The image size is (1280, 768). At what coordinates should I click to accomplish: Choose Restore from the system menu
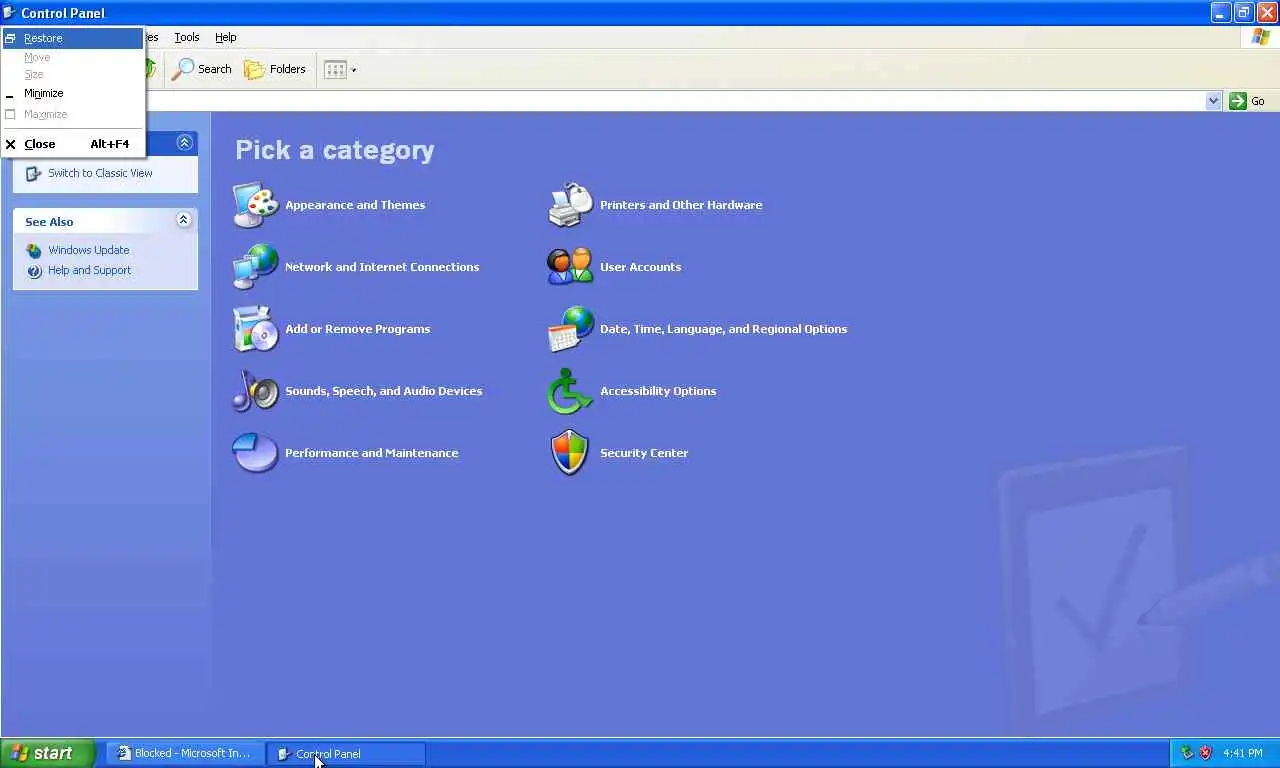point(73,38)
